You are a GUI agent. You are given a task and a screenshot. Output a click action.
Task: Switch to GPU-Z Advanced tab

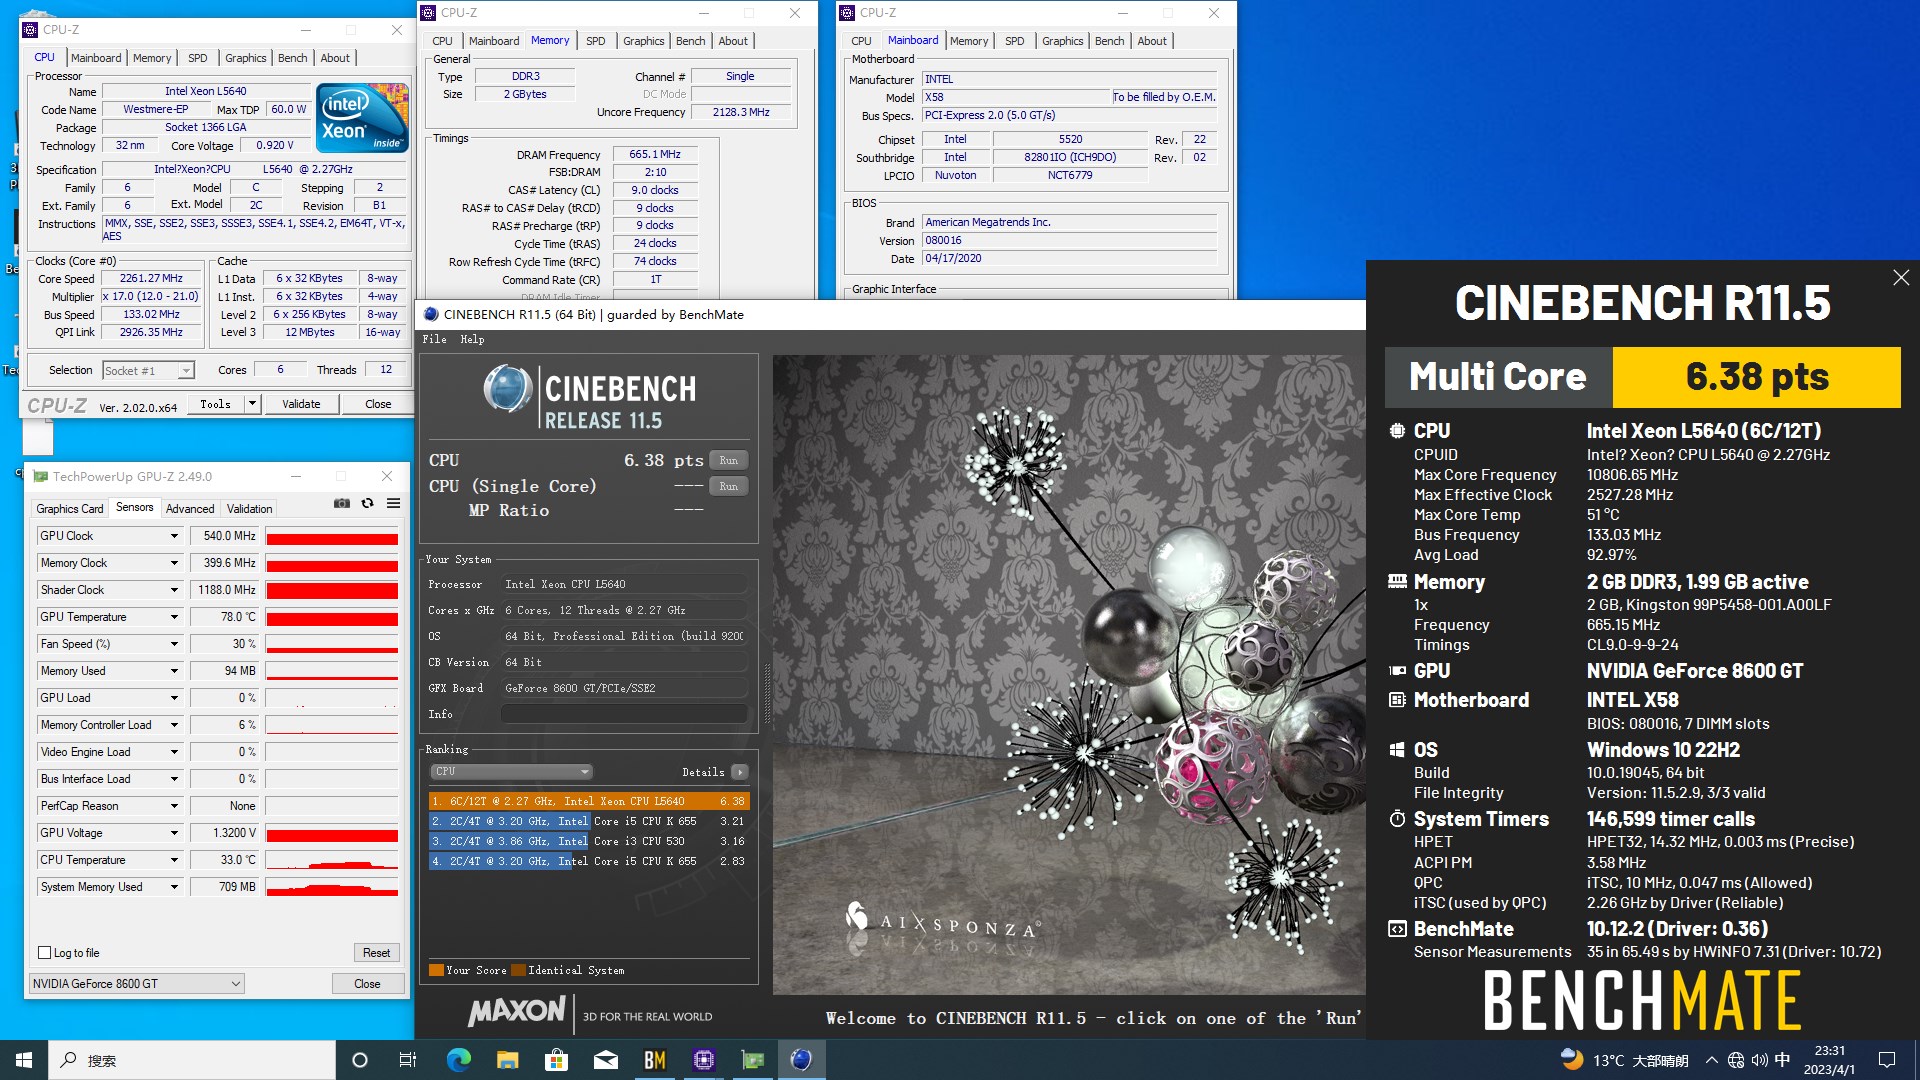tap(190, 509)
